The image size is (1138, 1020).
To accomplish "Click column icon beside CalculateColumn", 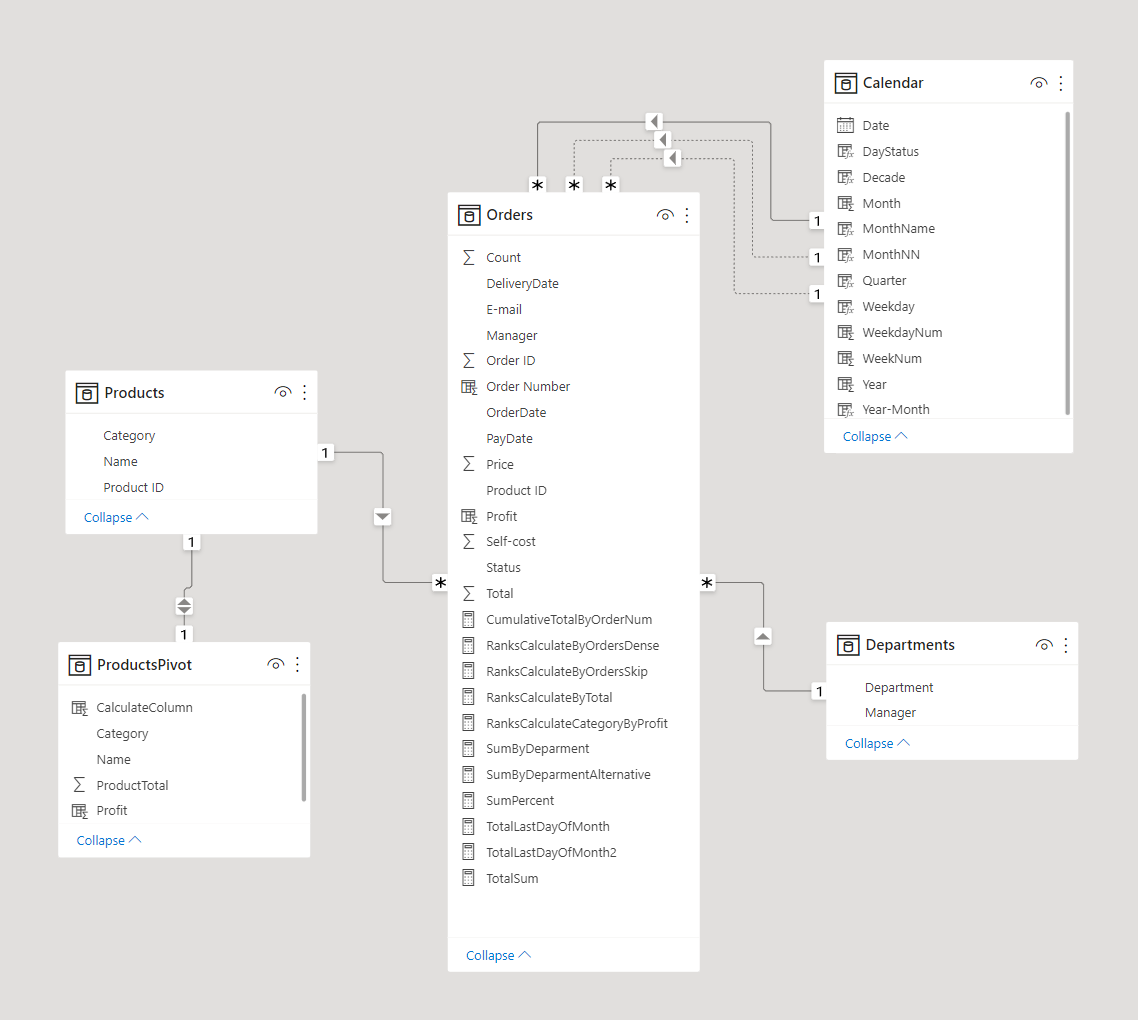I will pos(79,708).
